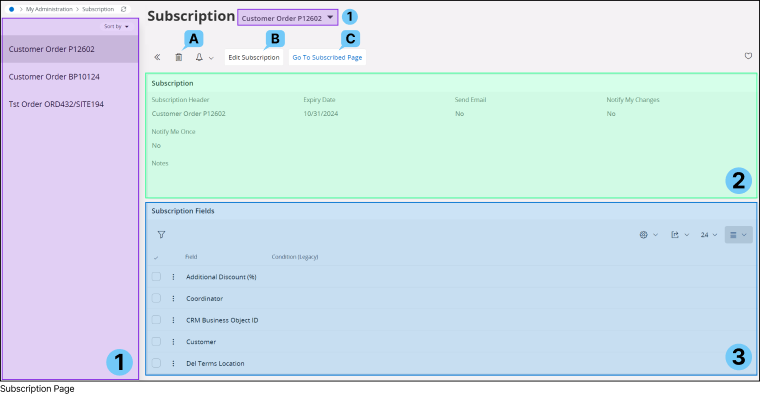This screenshot has width=760, height=396.
Task: Open the list view layout menu
Action: coord(739,235)
